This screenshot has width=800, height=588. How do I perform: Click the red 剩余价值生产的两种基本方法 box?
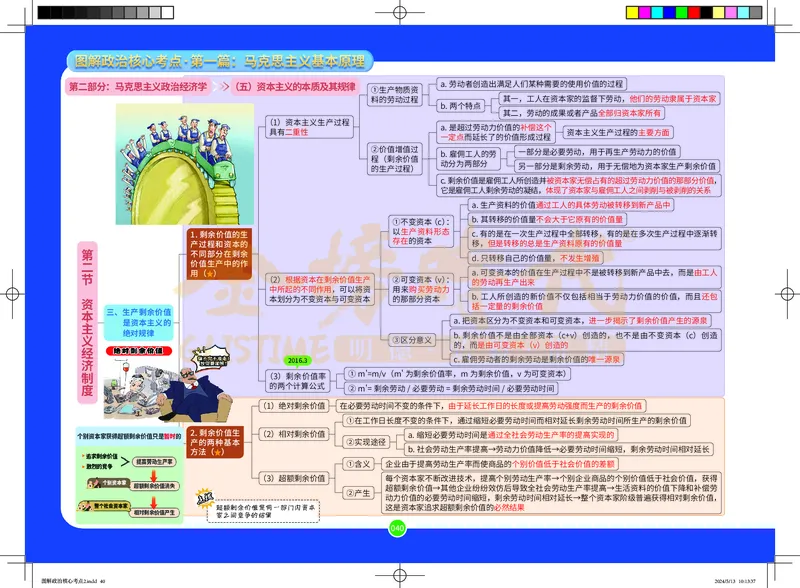[216, 442]
